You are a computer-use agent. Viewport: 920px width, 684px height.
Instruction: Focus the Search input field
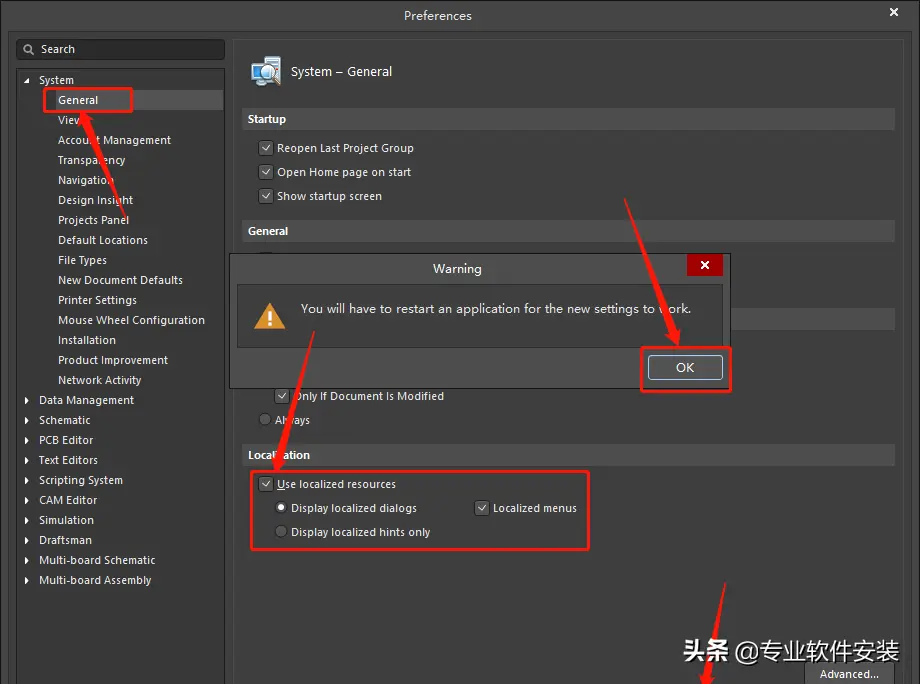coord(120,49)
